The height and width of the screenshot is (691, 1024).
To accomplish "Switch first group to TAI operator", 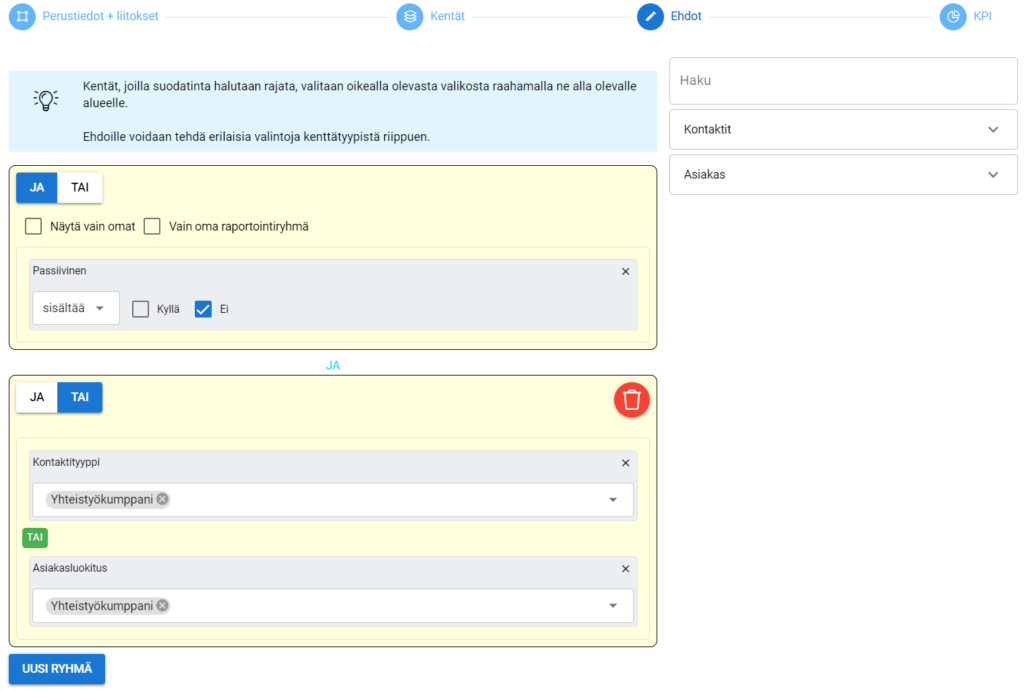I will coord(80,187).
